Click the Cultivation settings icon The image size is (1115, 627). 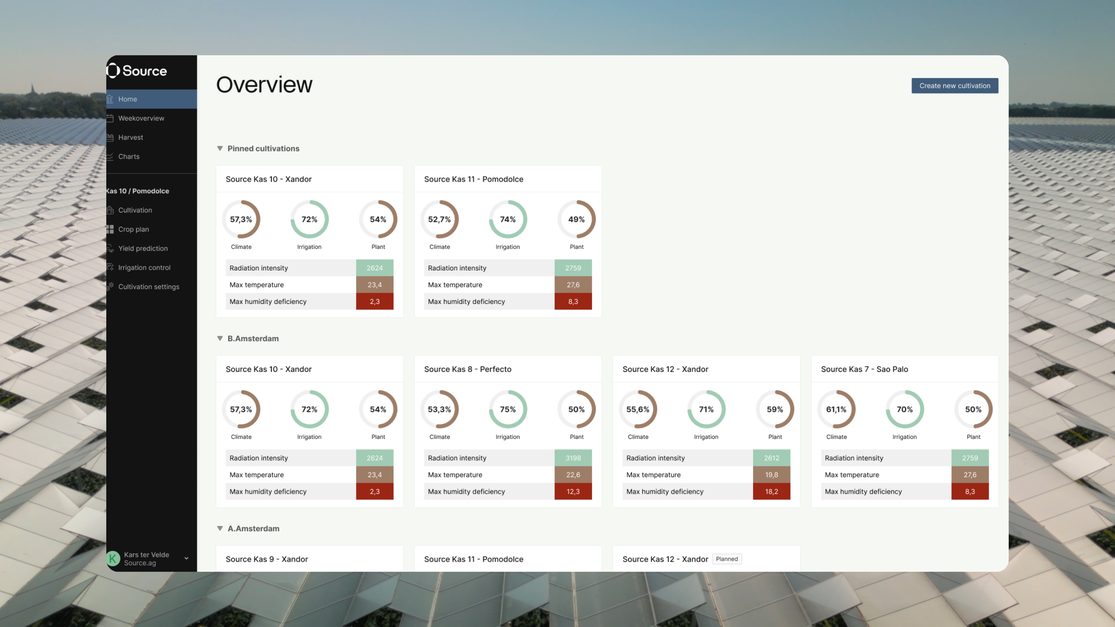pos(110,286)
